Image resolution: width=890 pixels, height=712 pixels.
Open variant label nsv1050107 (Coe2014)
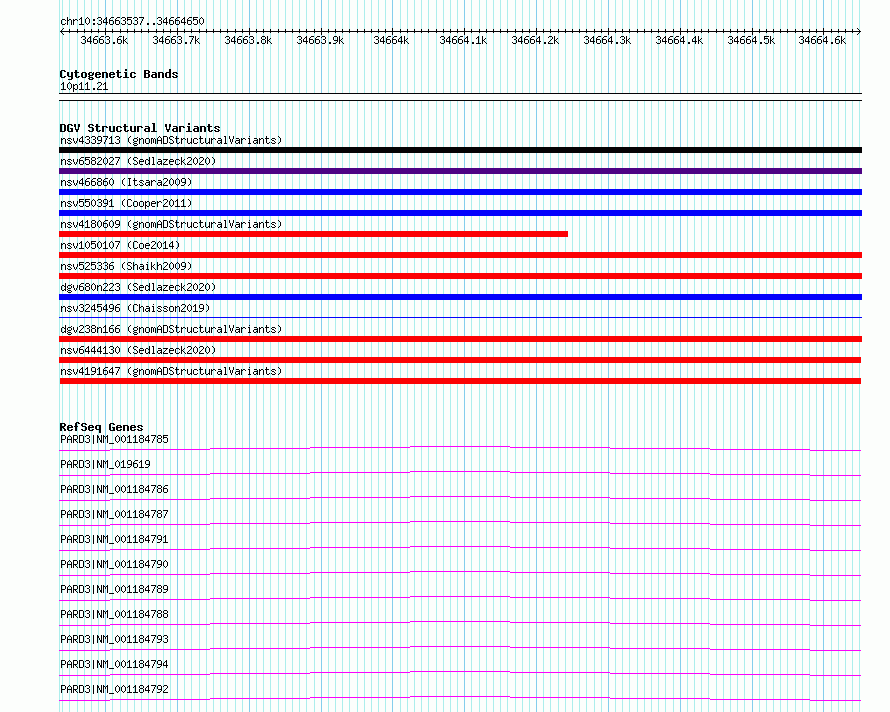(x=120, y=245)
